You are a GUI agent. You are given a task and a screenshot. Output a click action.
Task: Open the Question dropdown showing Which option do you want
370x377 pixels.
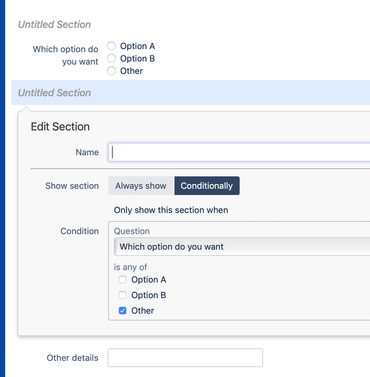242,247
